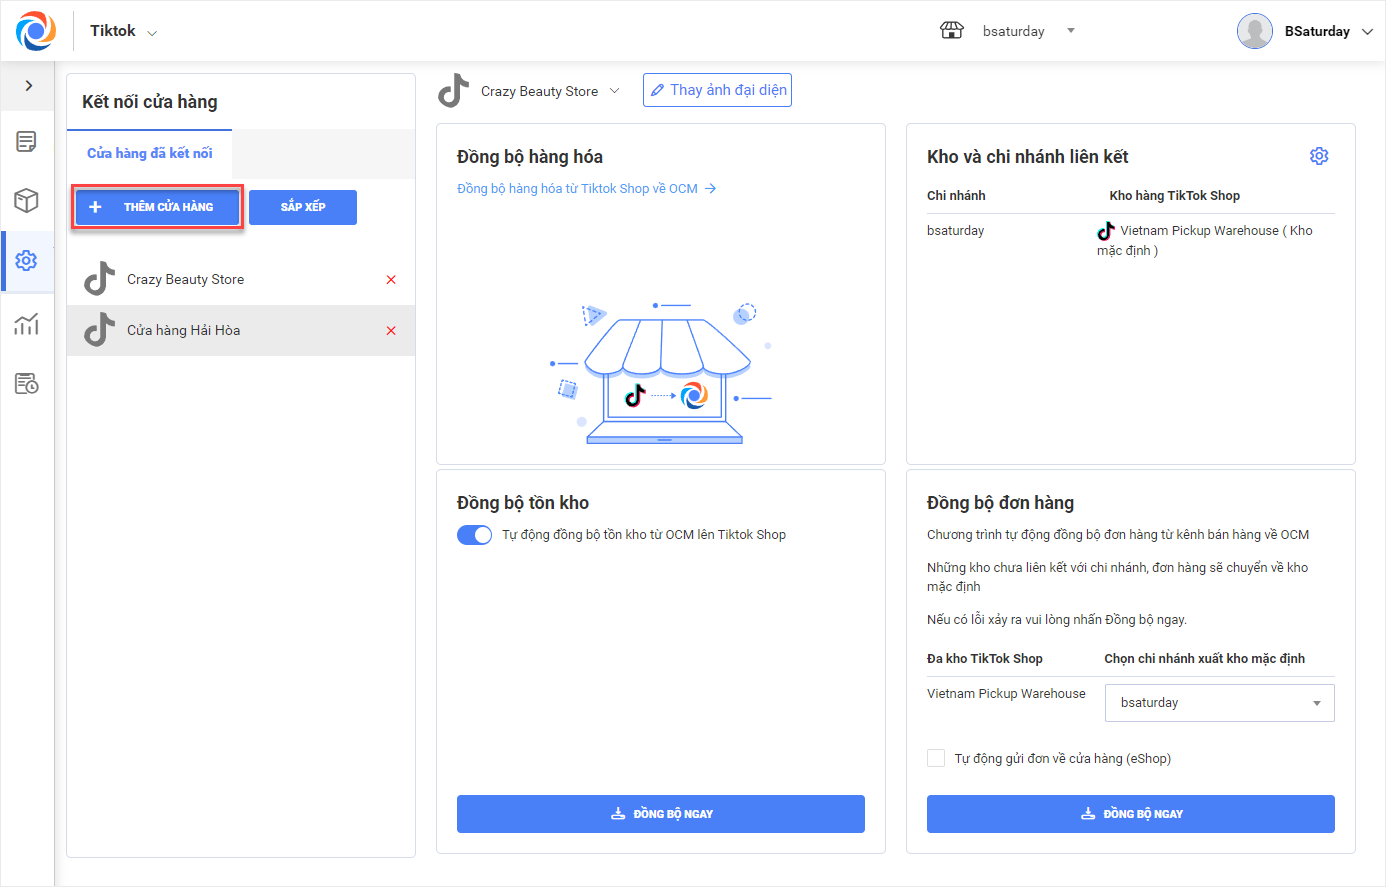
Task: Open the orders icon in left sidebar
Action: pos(27,142)
